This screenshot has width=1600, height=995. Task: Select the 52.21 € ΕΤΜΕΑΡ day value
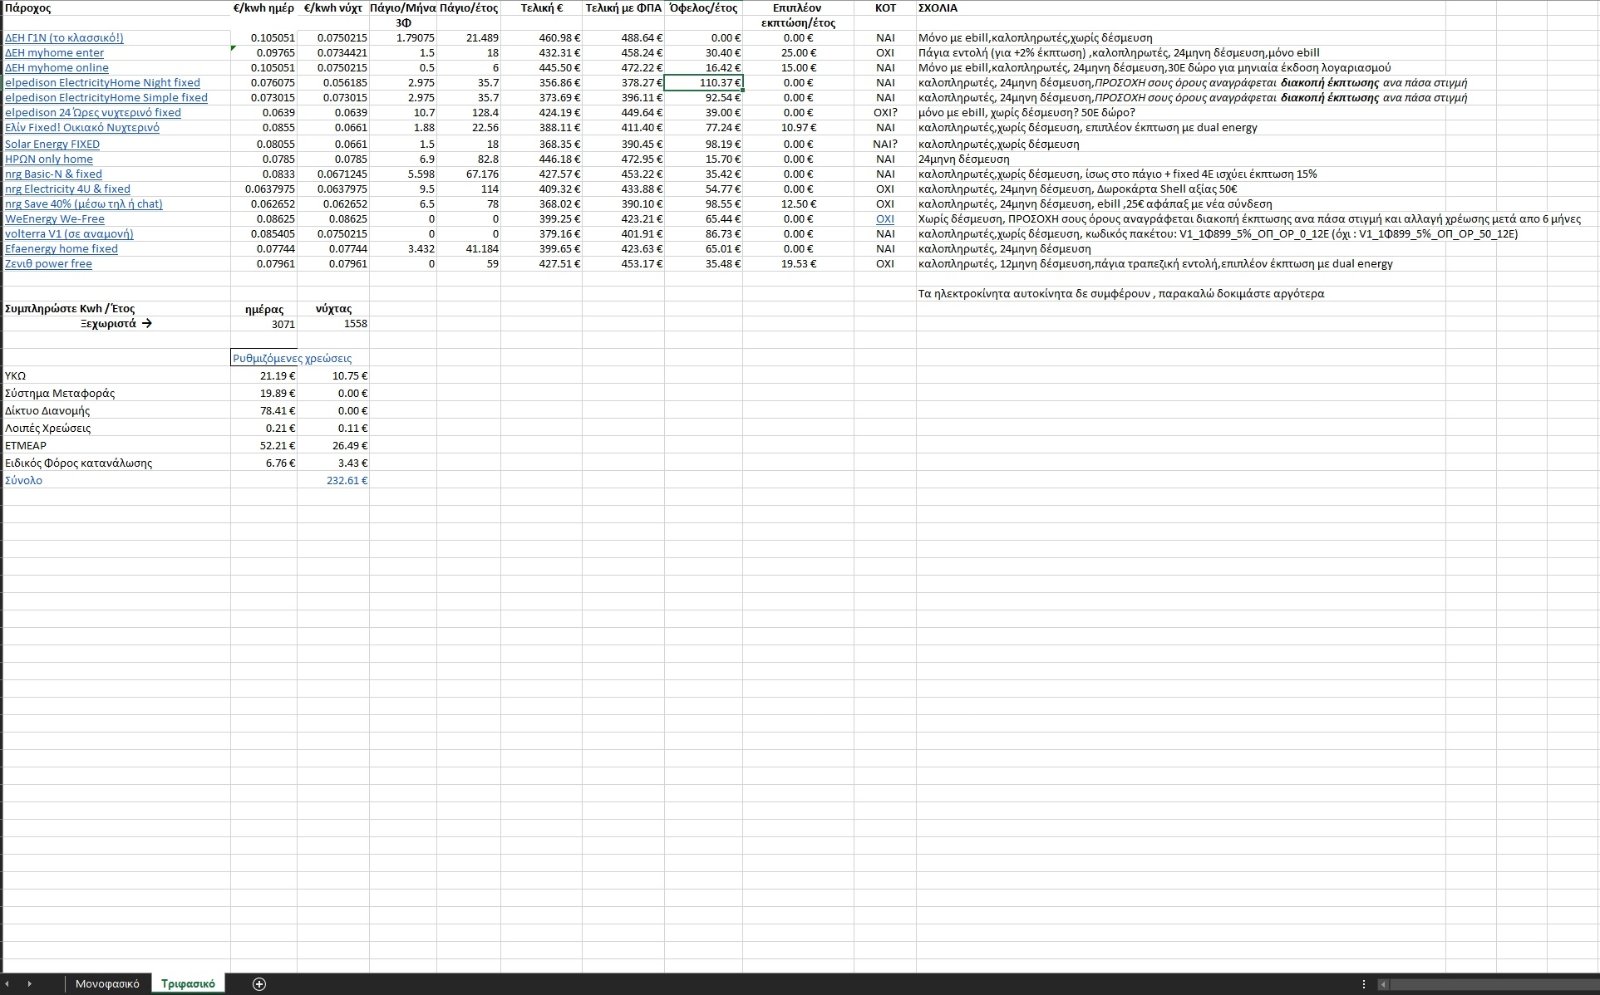pos(263,446)
